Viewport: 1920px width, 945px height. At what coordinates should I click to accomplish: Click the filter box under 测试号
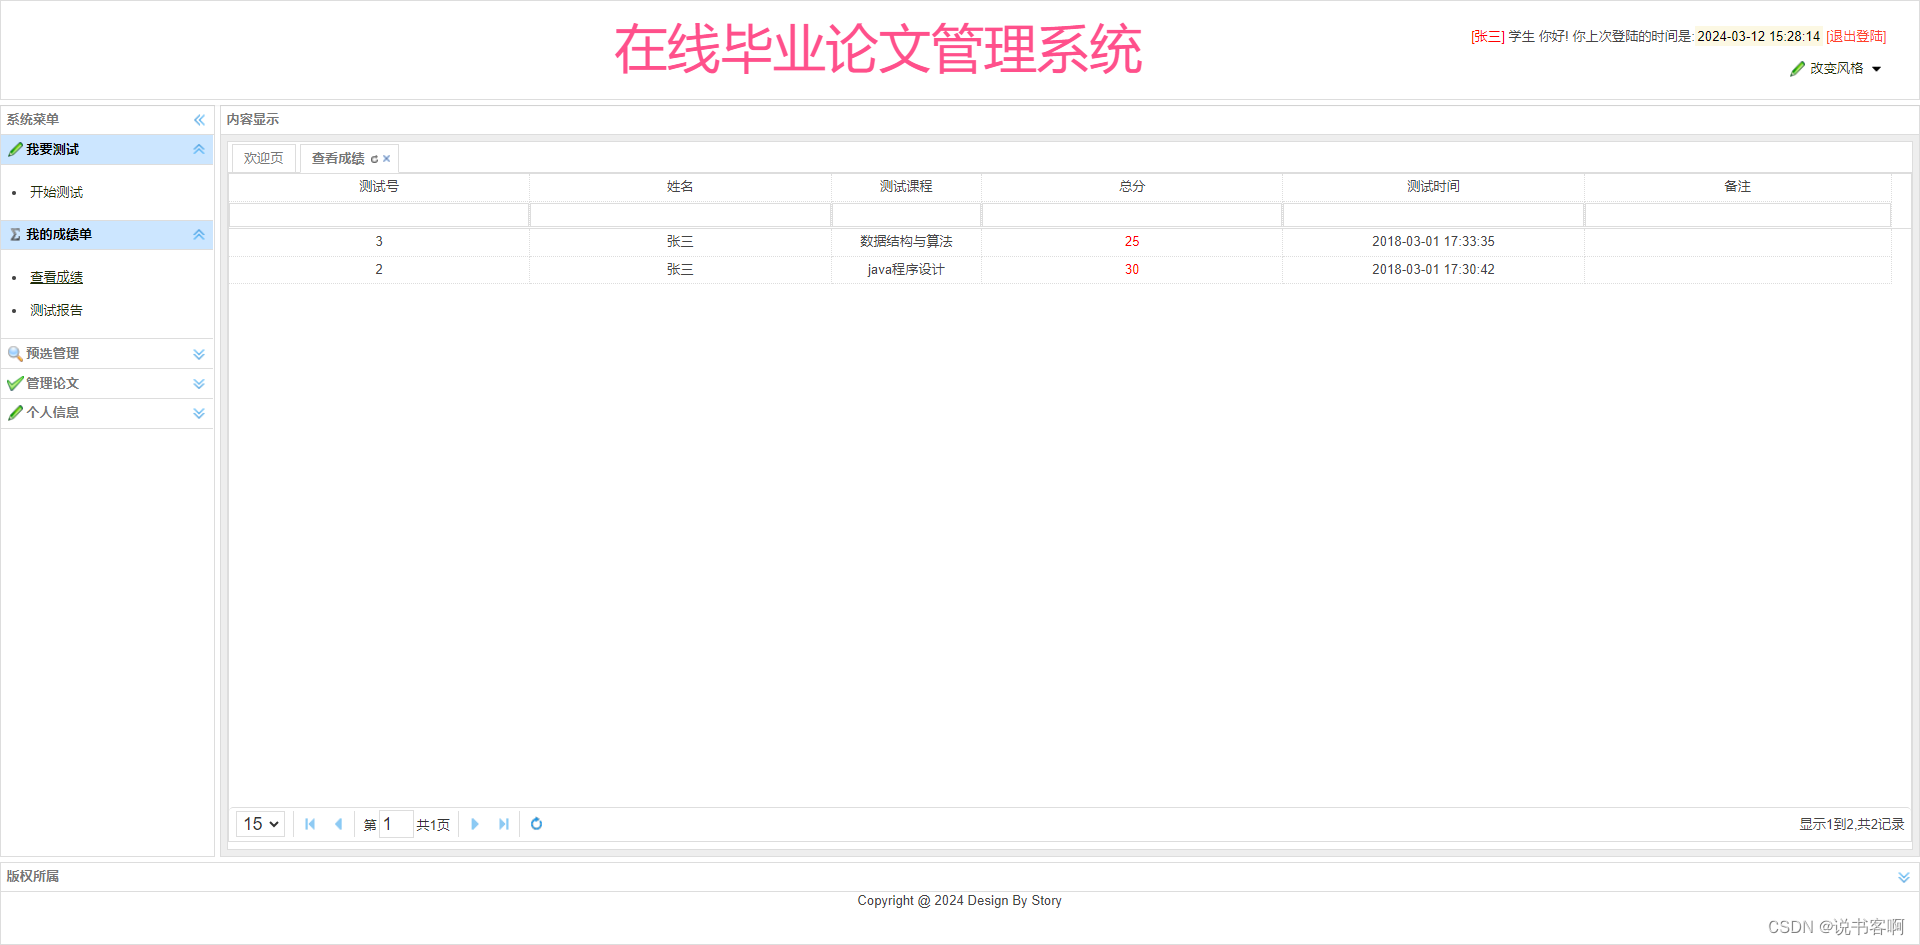pyautogui.click(x=379, y=215)
